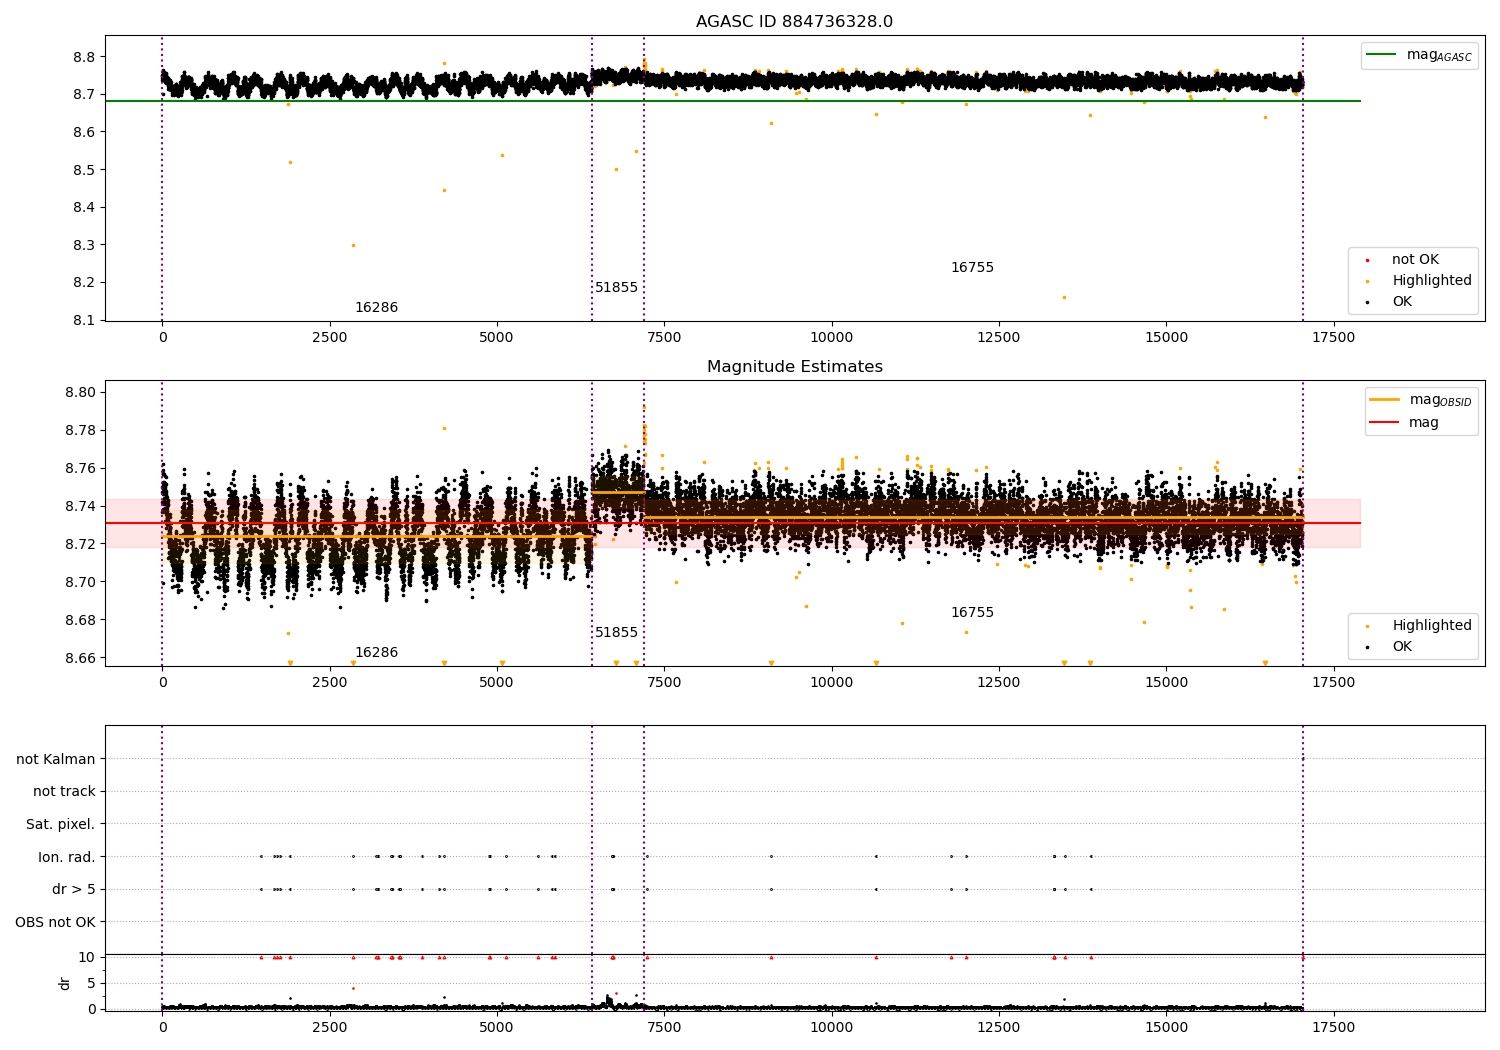Click the "AGASC ID 884736328.0" plot title
Viewport: 1500px width, 1050px height.
(794, 22)
